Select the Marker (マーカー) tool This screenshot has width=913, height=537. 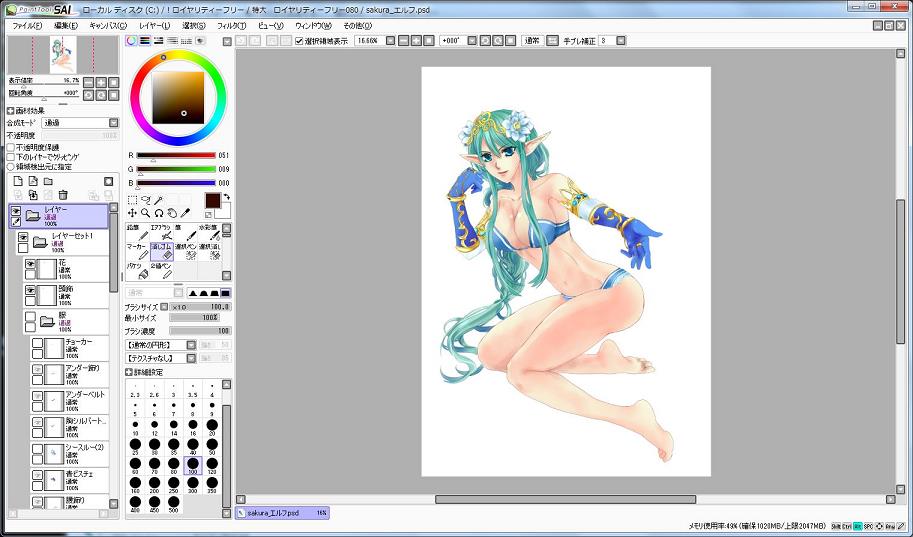137,250
